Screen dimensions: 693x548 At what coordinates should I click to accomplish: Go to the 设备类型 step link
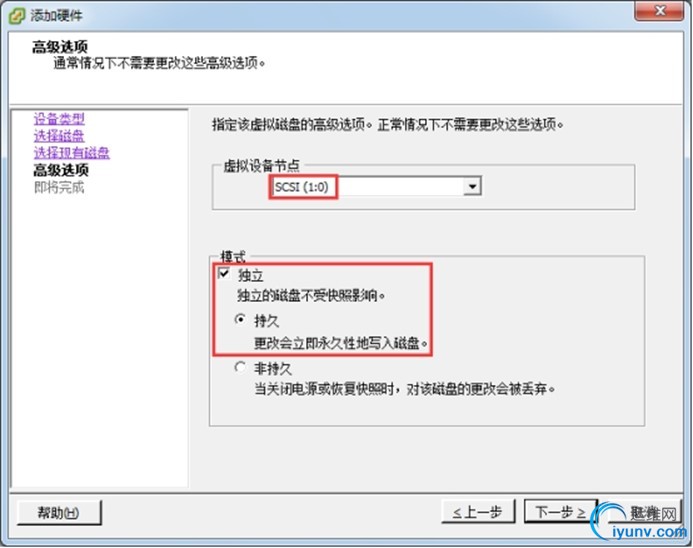click(x=59, y=118)
